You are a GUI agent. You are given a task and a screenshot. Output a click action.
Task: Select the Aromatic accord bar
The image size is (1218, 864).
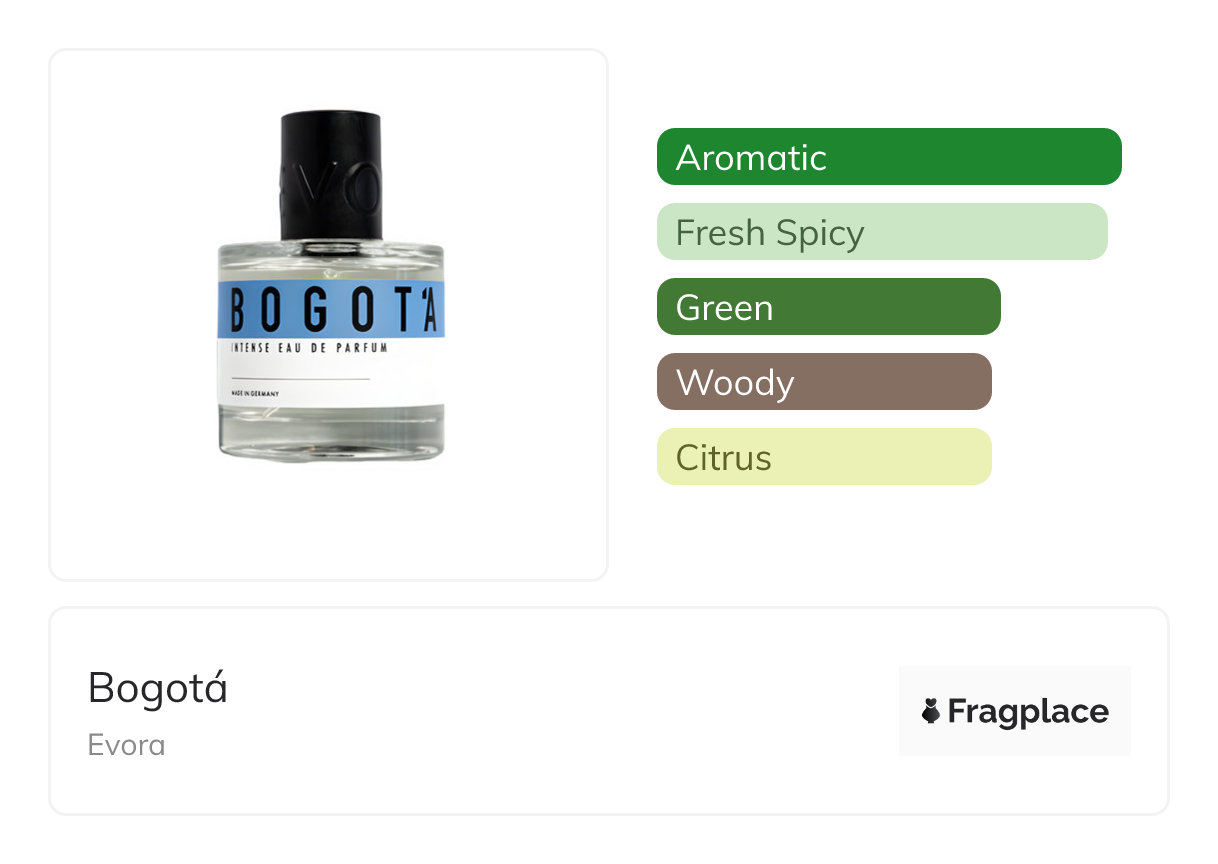[889, 157]
